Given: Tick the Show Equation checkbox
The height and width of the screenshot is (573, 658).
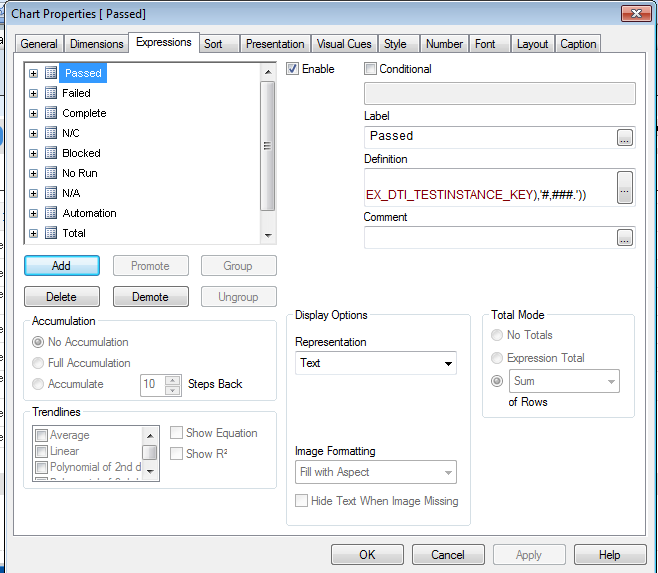Looking at the screenshot, I should tap(176, 432).
